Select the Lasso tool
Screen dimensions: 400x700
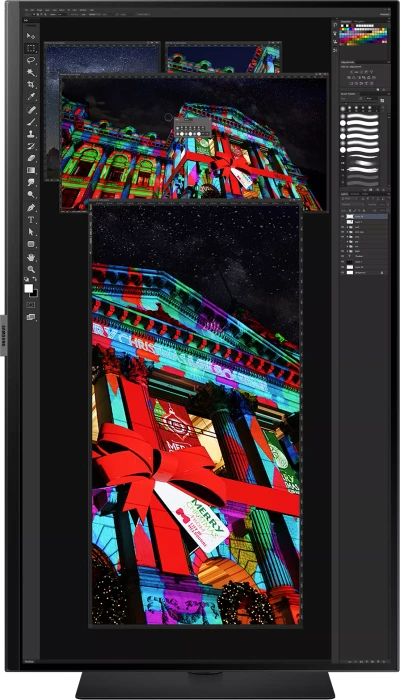[x=31, y=60]
